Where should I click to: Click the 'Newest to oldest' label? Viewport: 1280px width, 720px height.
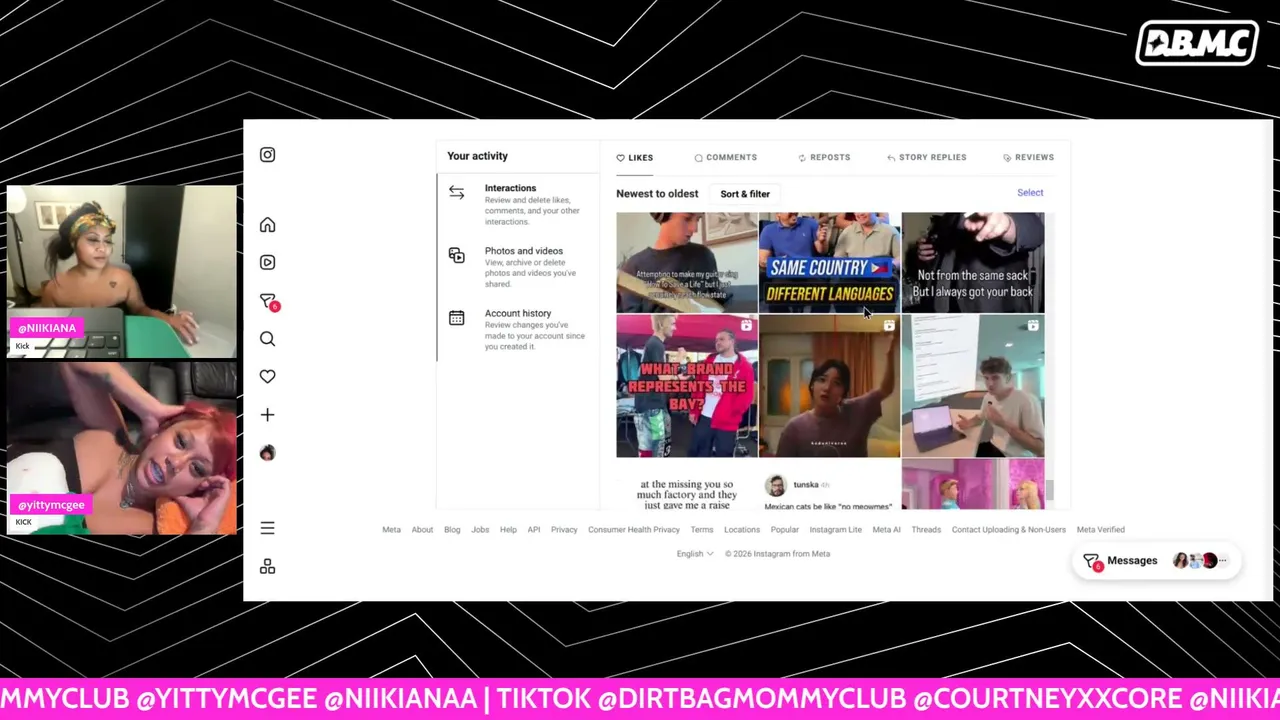point(657,194)
